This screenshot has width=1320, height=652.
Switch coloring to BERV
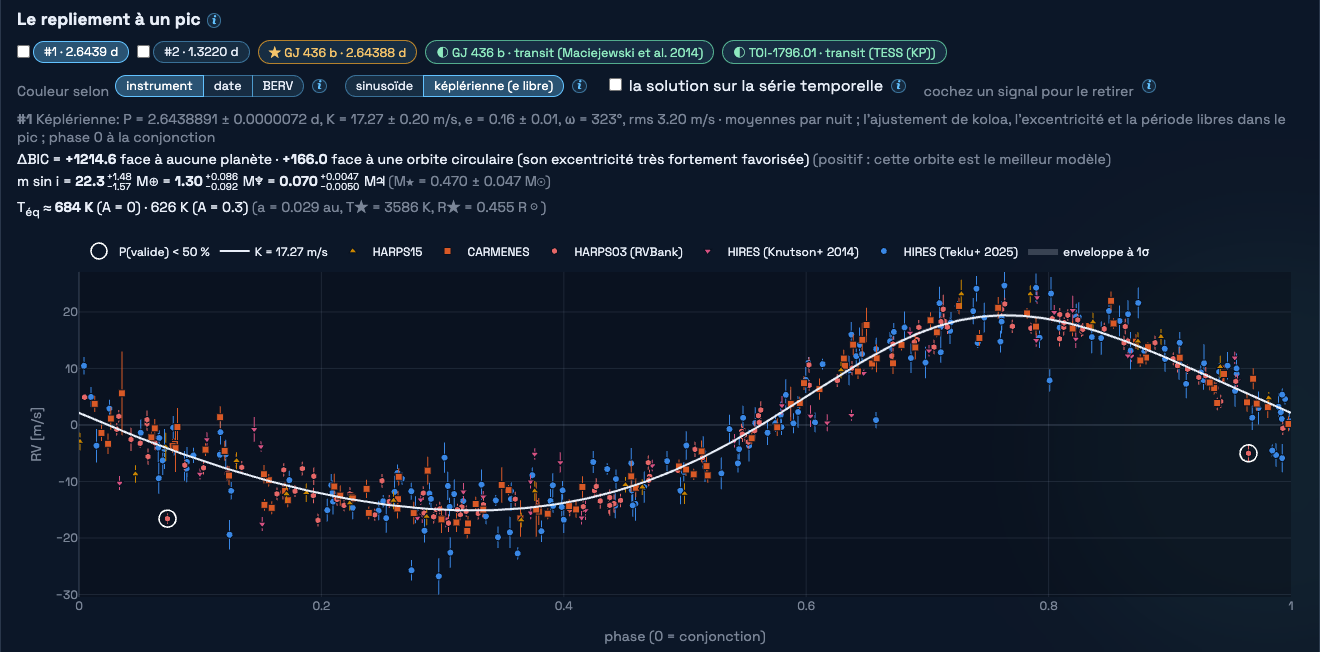[x=278, y=86]
